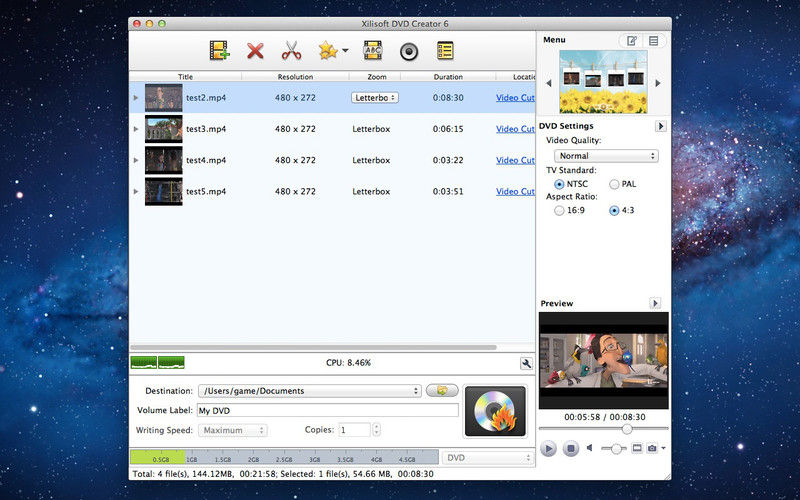Viewport: 800px width, 500px height.
Task: Play the preview video
Action: point(548,448)
